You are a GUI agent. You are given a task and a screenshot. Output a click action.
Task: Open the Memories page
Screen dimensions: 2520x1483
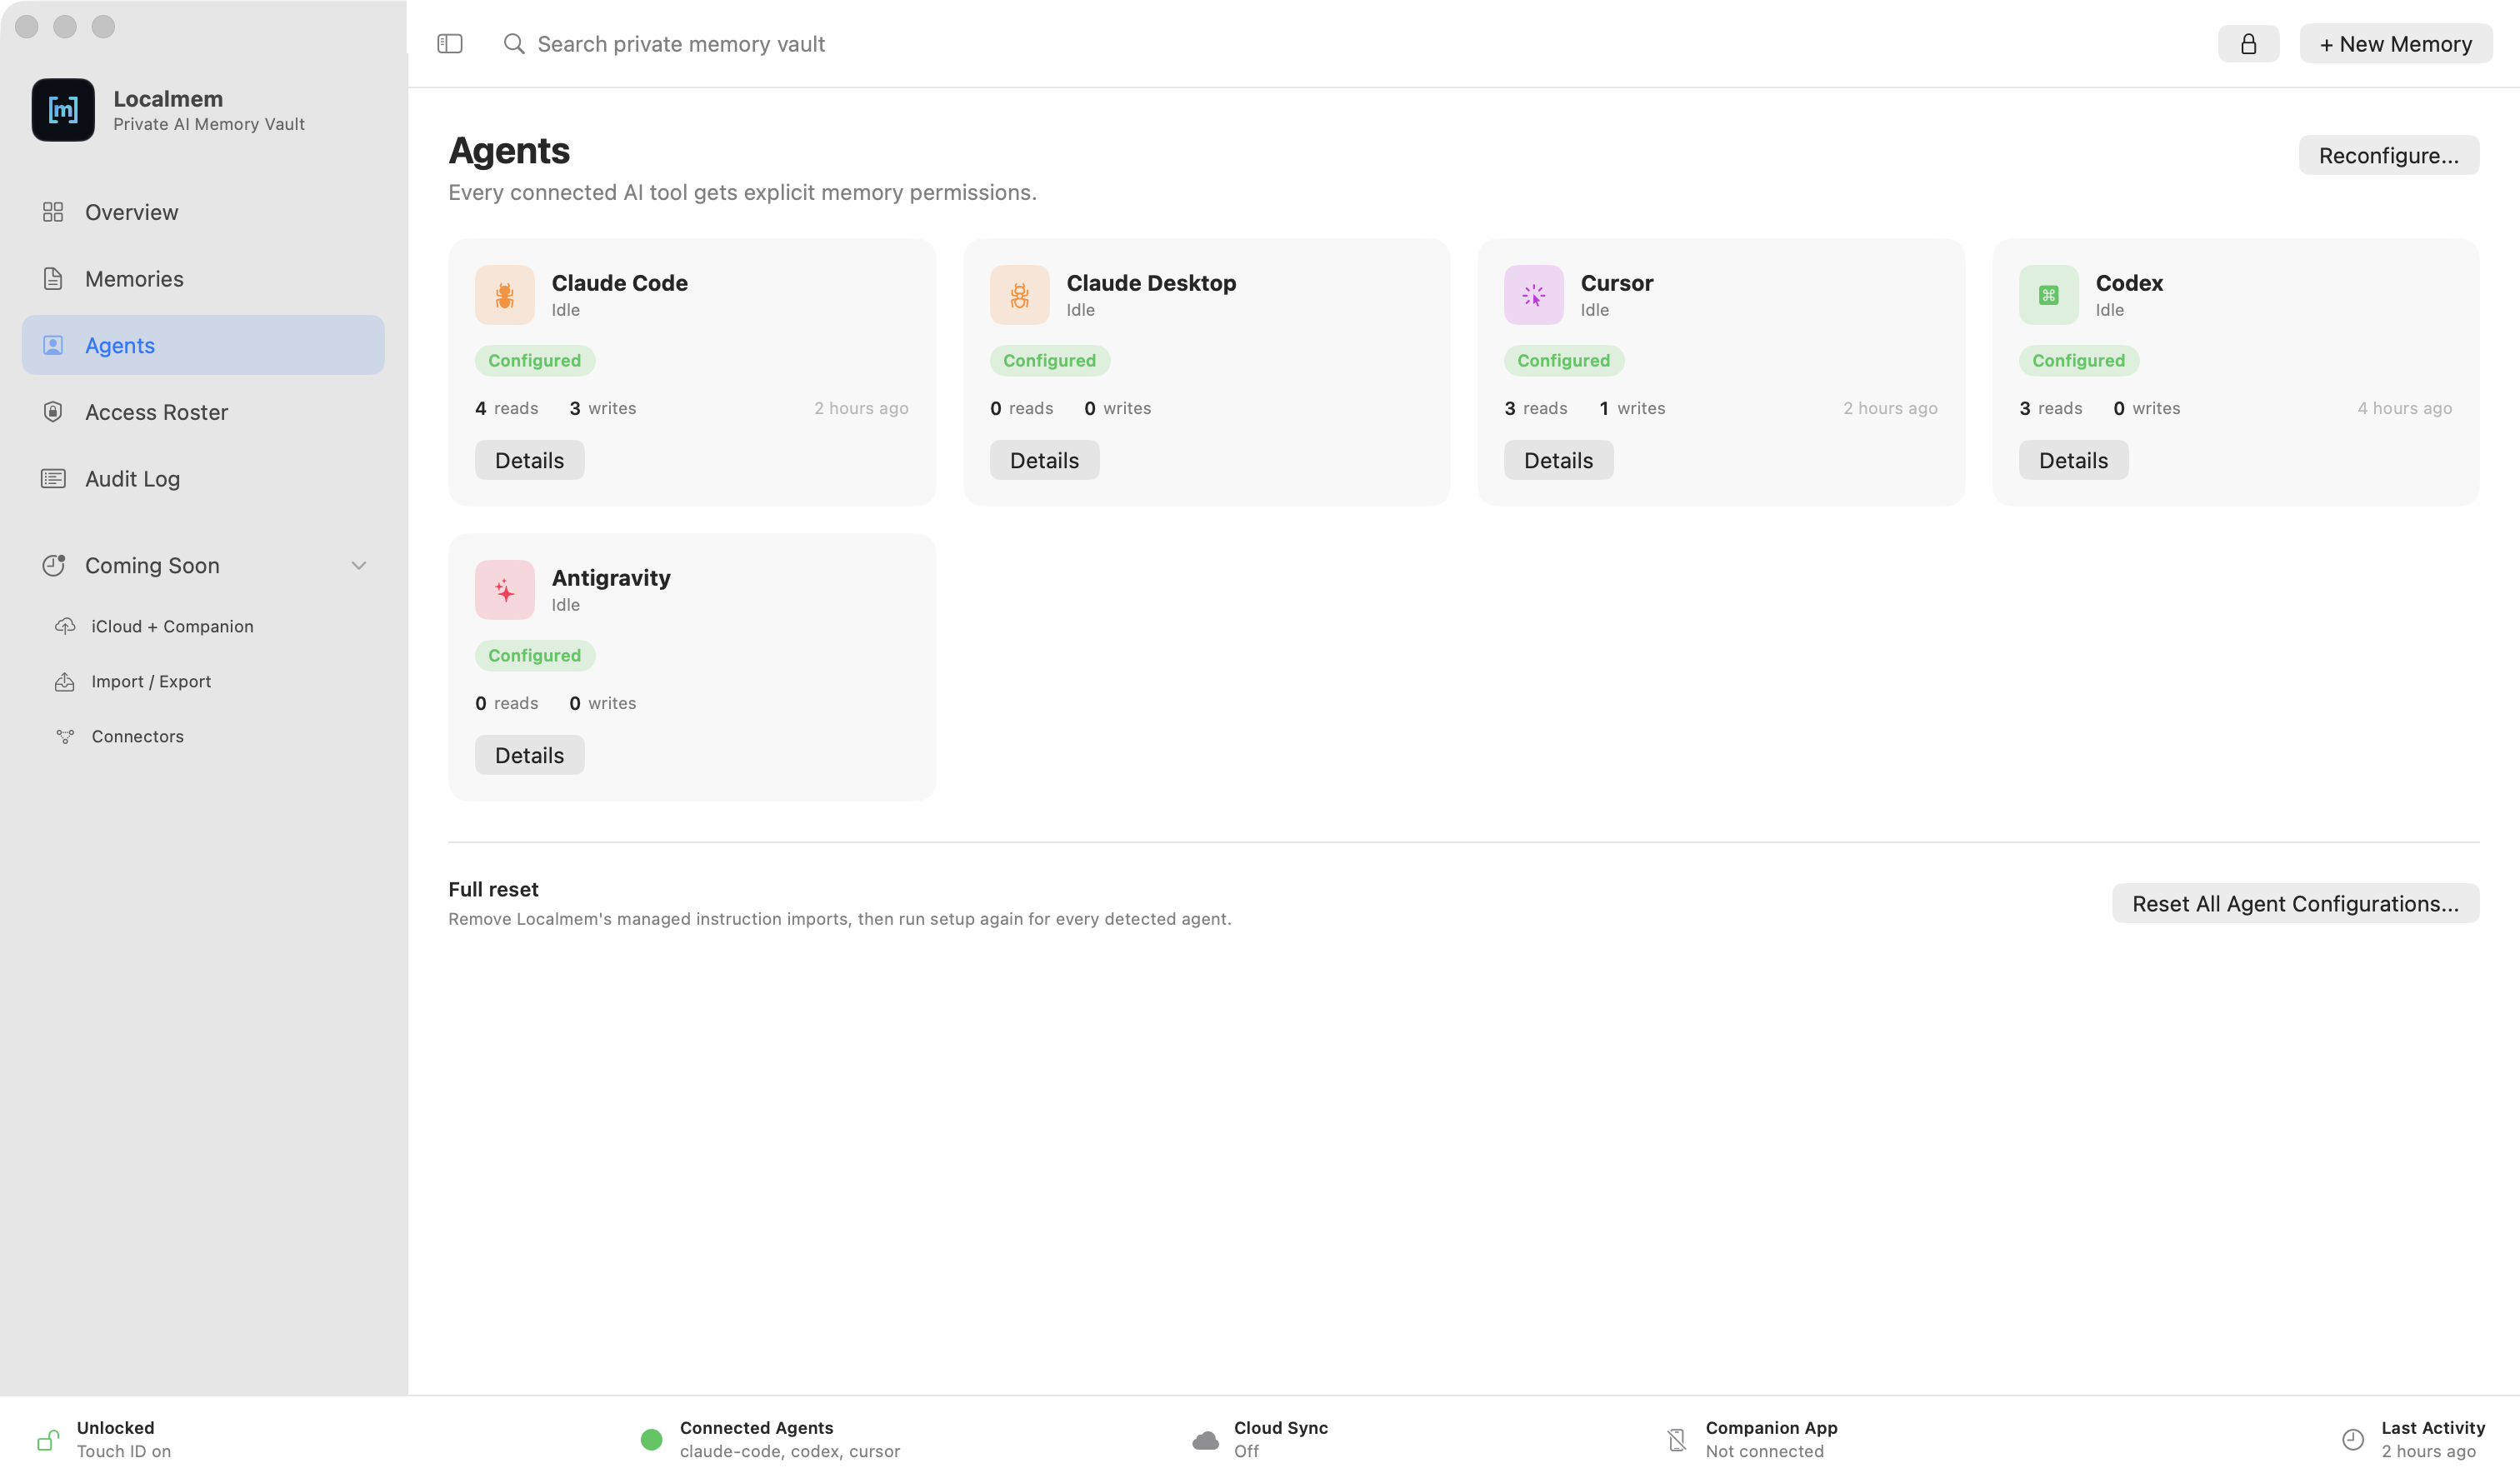pyautogui.click(x=203, y=279)
